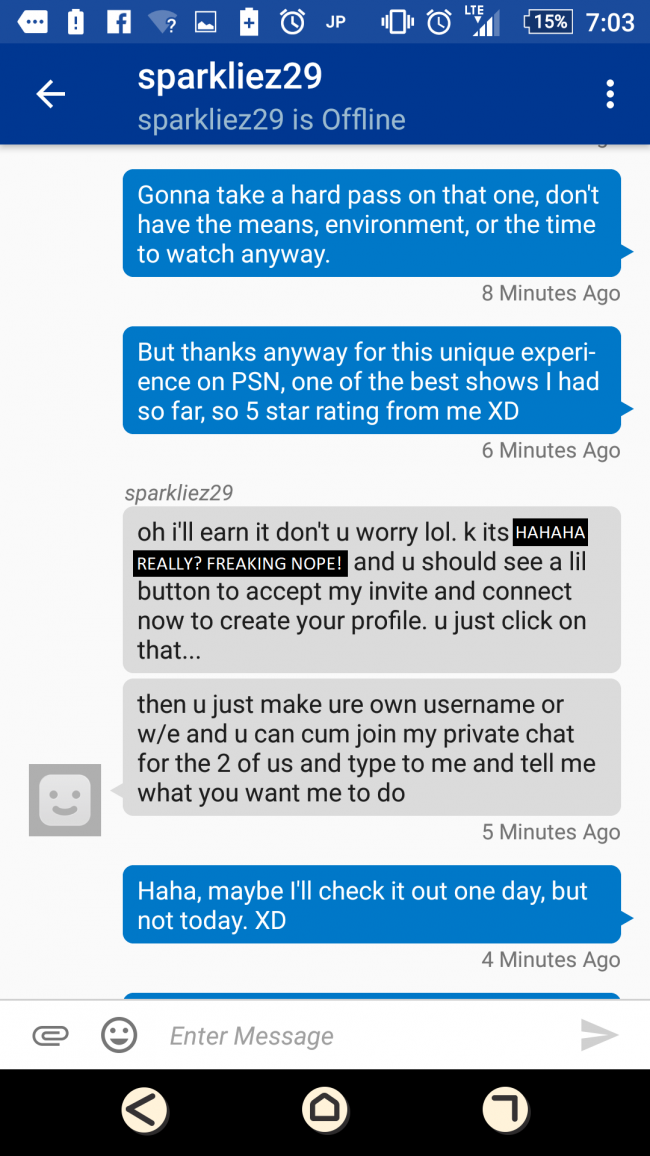Tap the Facebook notification icon in status bar
The image size is (650, 1156).
pos(118,22)
